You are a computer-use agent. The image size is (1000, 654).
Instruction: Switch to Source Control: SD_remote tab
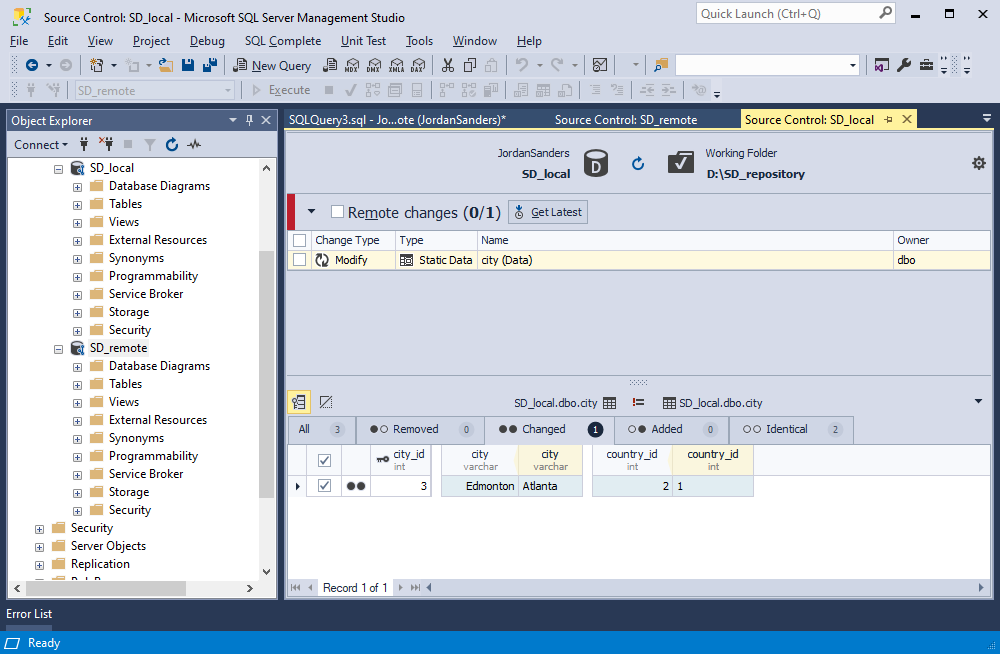(626, 119)
